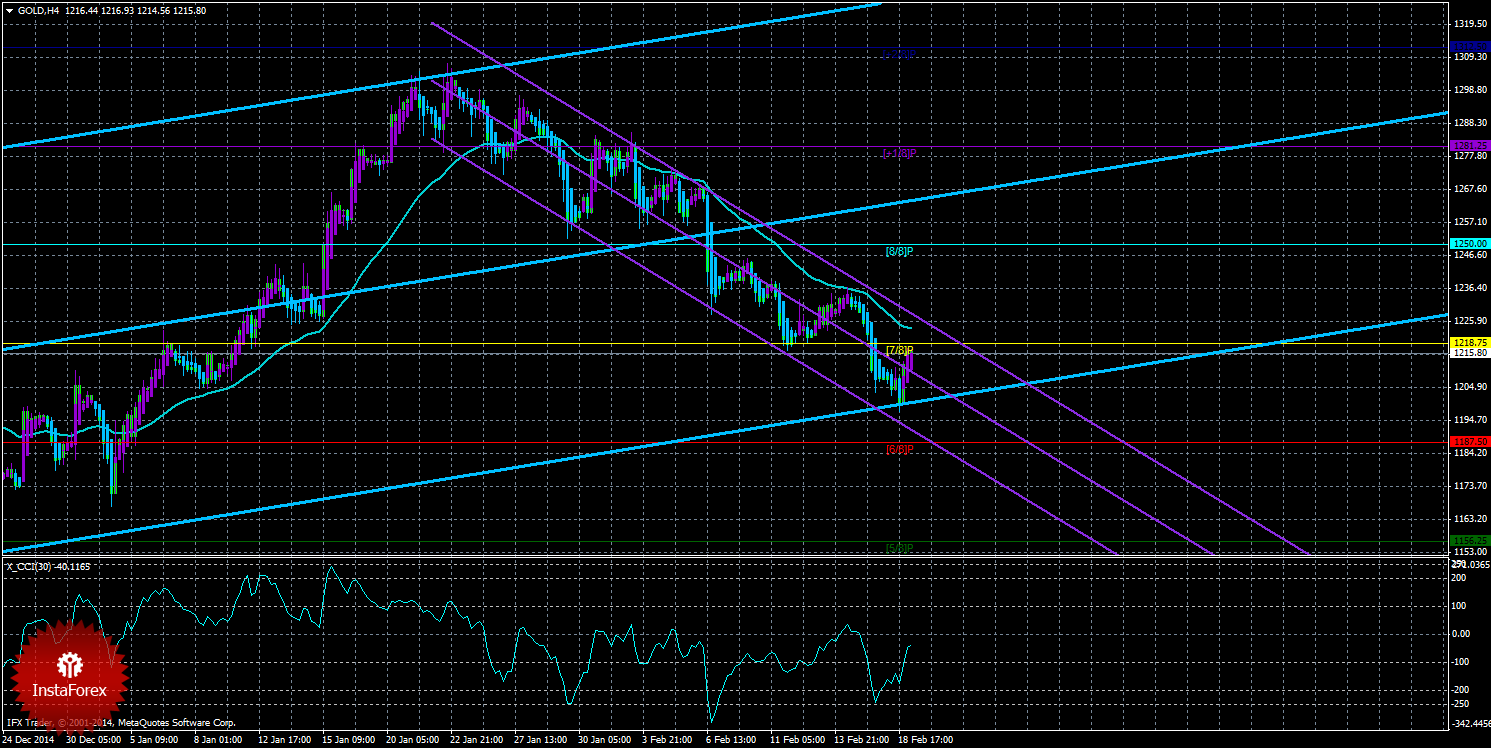This screenshot has width=1491, height=748.
Task: Select the [5/8]P Murrey level label
Action: pyautogui.click(x=901, y=548)
